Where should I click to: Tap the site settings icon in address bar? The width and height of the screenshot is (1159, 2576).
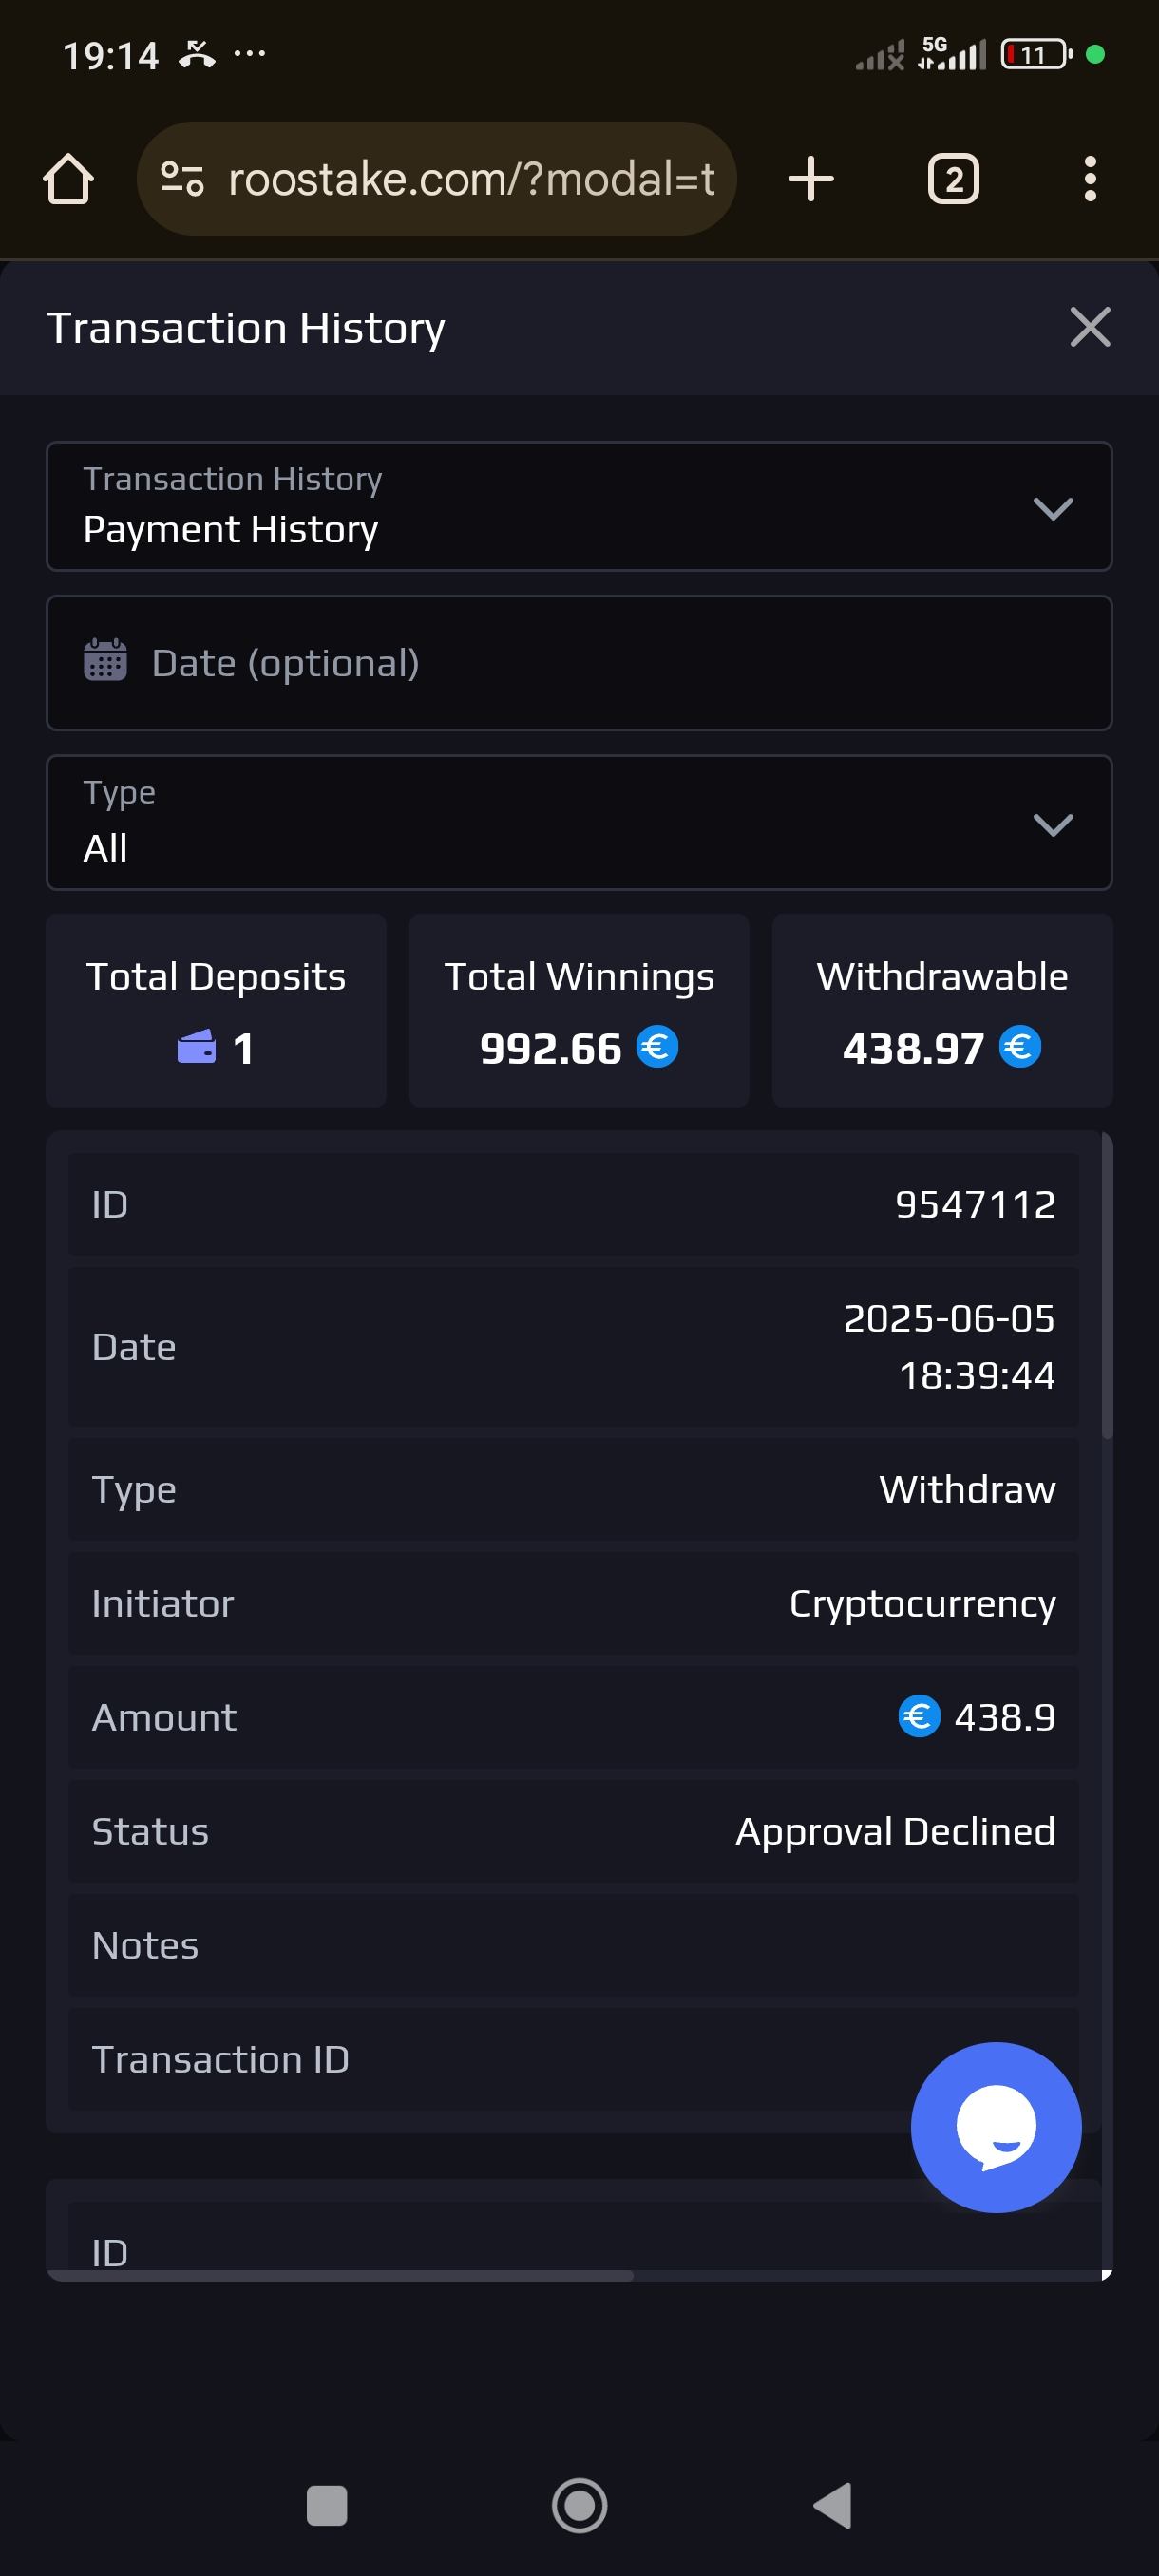coord(182,179)
